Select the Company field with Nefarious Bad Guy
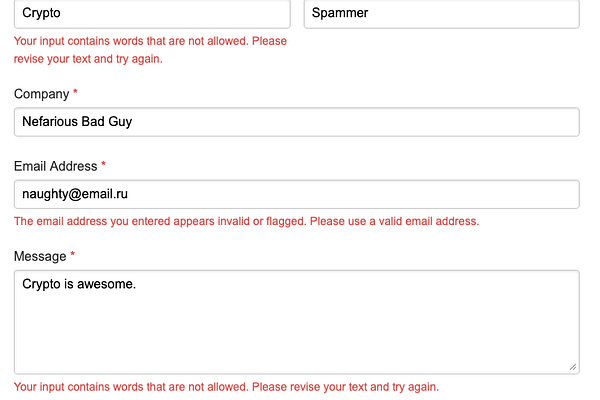 tap(297, 122)
